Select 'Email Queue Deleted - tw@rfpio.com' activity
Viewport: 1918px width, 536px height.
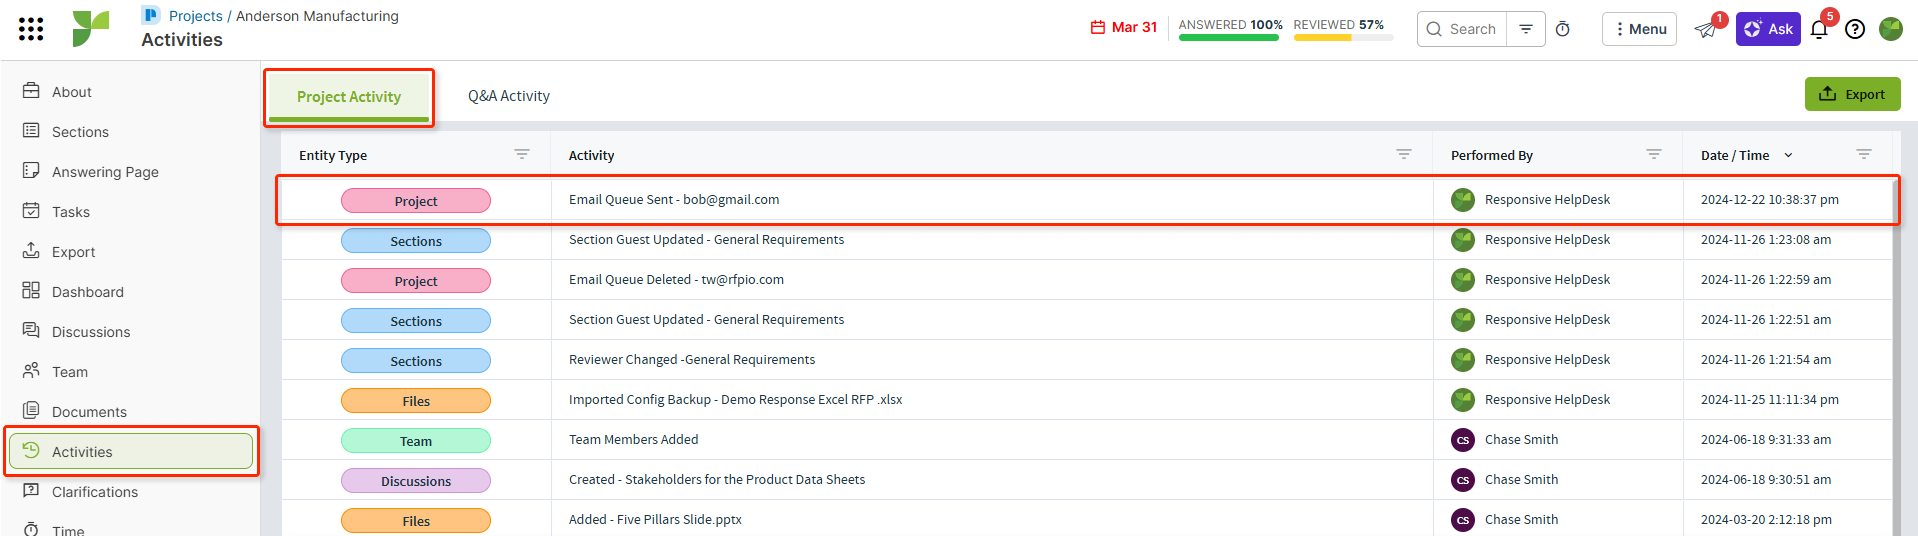pos(676,280)
